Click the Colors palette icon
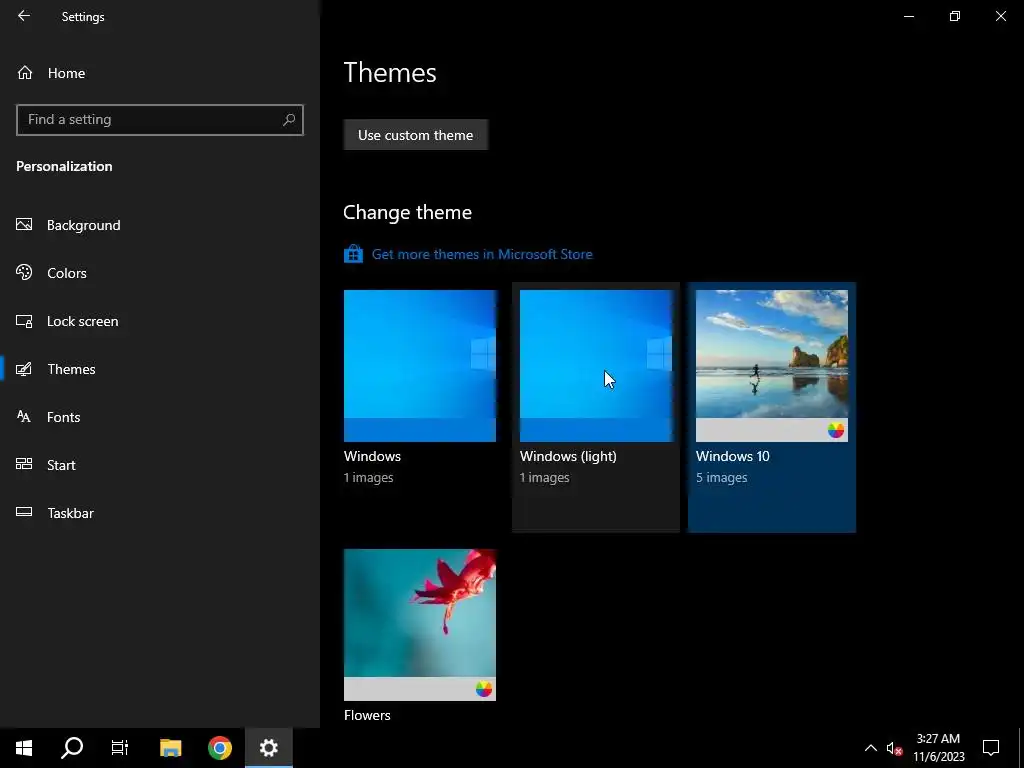 point(24,272)
